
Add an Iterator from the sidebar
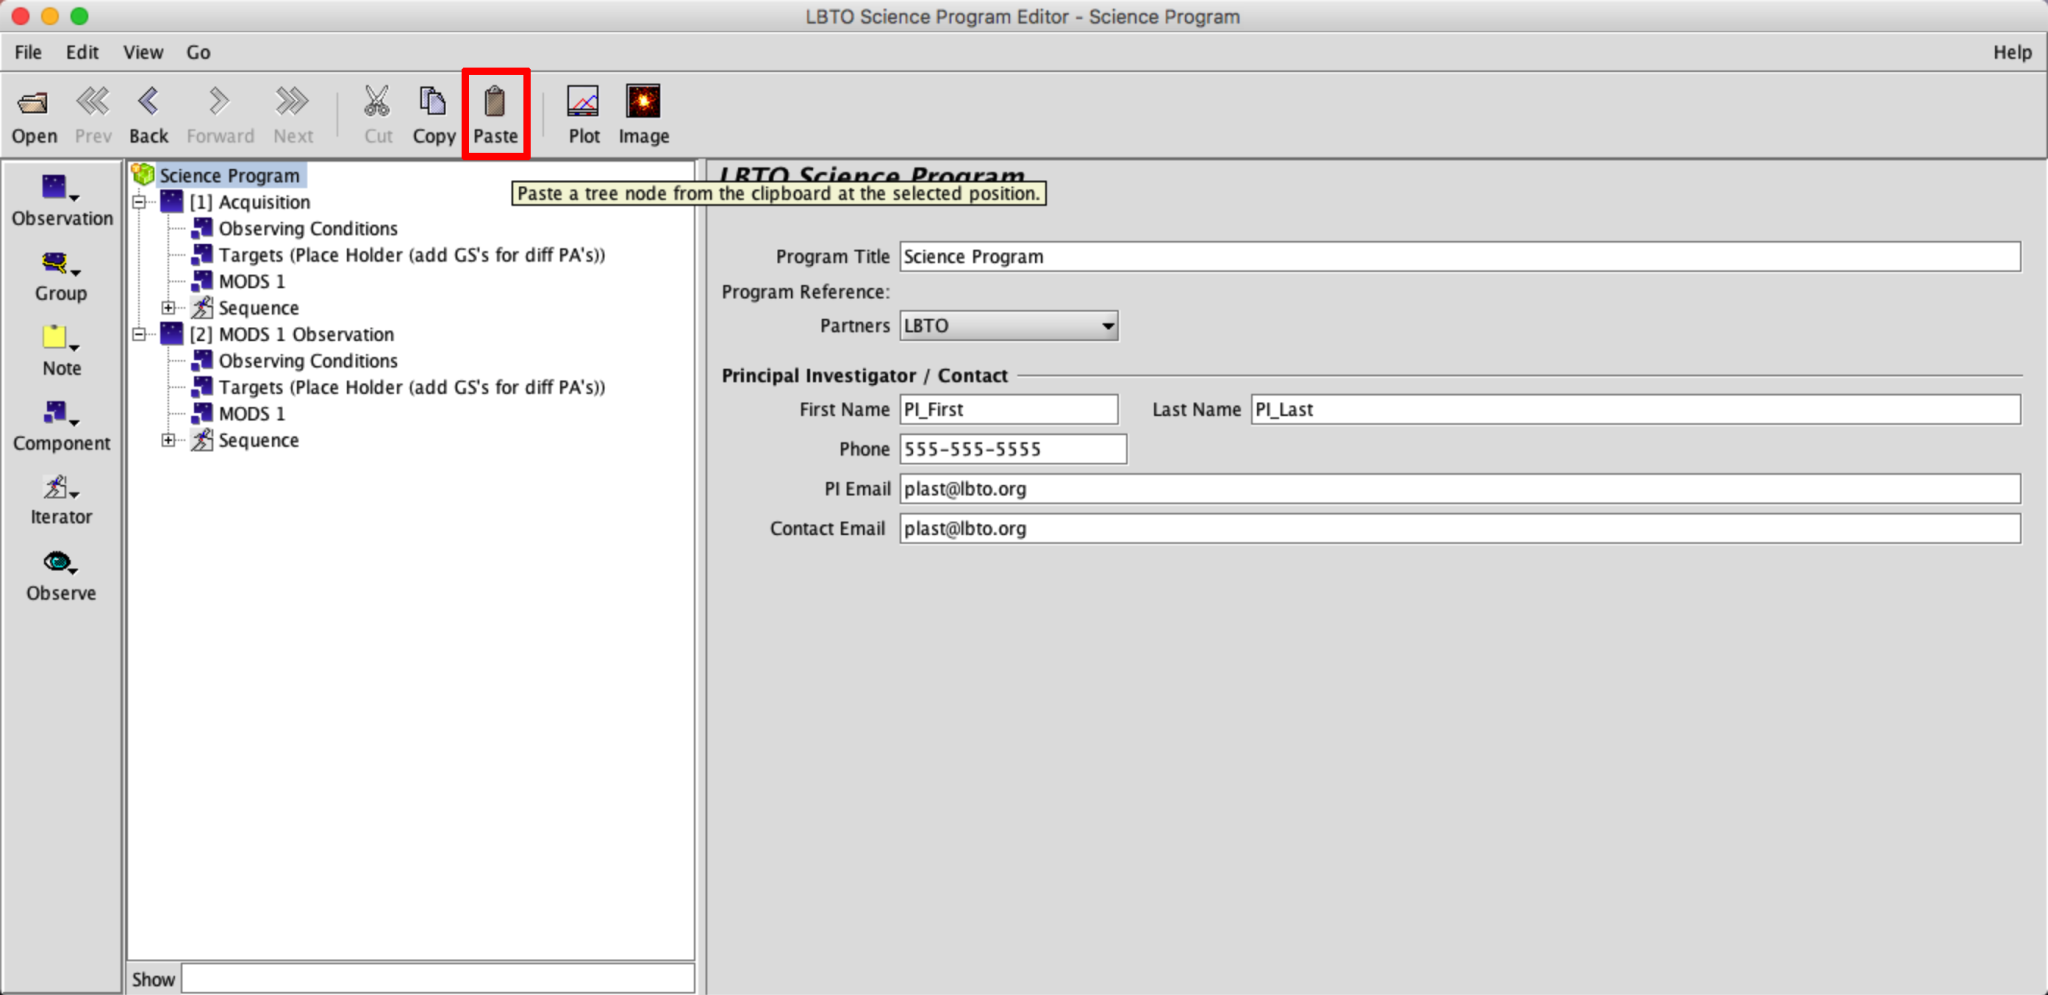tap(61, 501)
